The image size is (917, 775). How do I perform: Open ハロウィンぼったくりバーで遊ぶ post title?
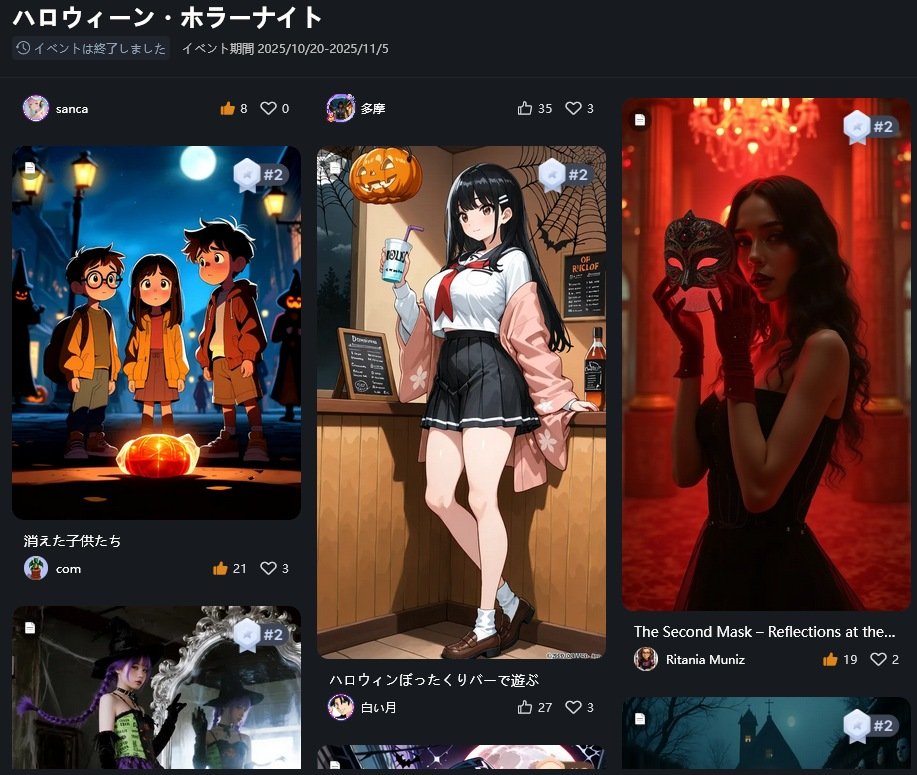pyautogui.click(x=434, y=680)
